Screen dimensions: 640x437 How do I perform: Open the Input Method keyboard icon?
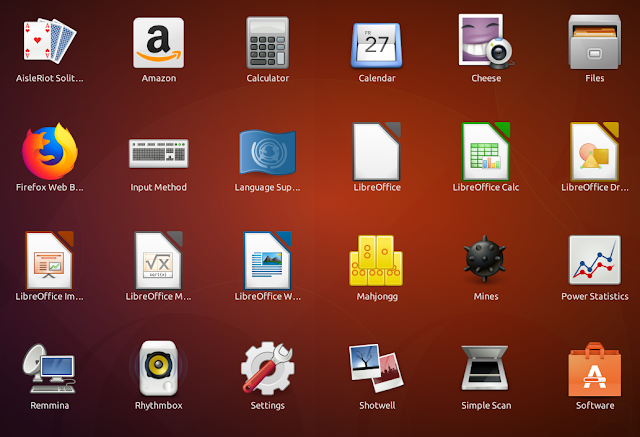pos(158,153)
